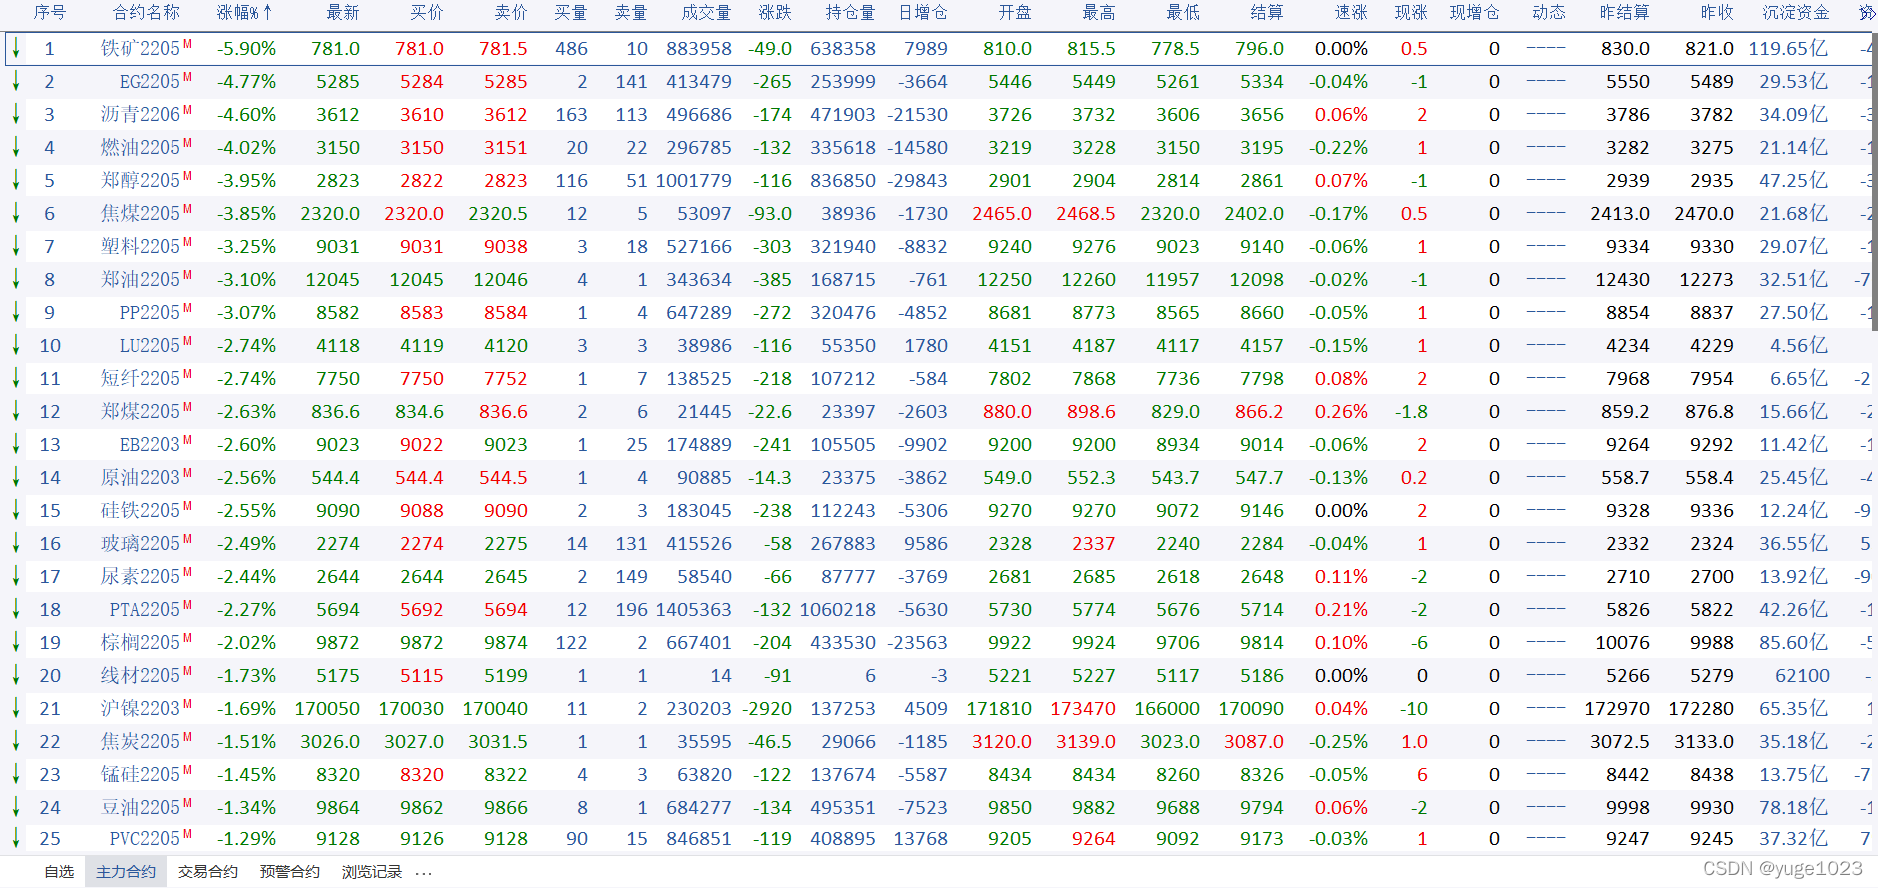Click the 1001779 volume cell
The width and height of the screenshot is (1878, 888).
point(694,180)
